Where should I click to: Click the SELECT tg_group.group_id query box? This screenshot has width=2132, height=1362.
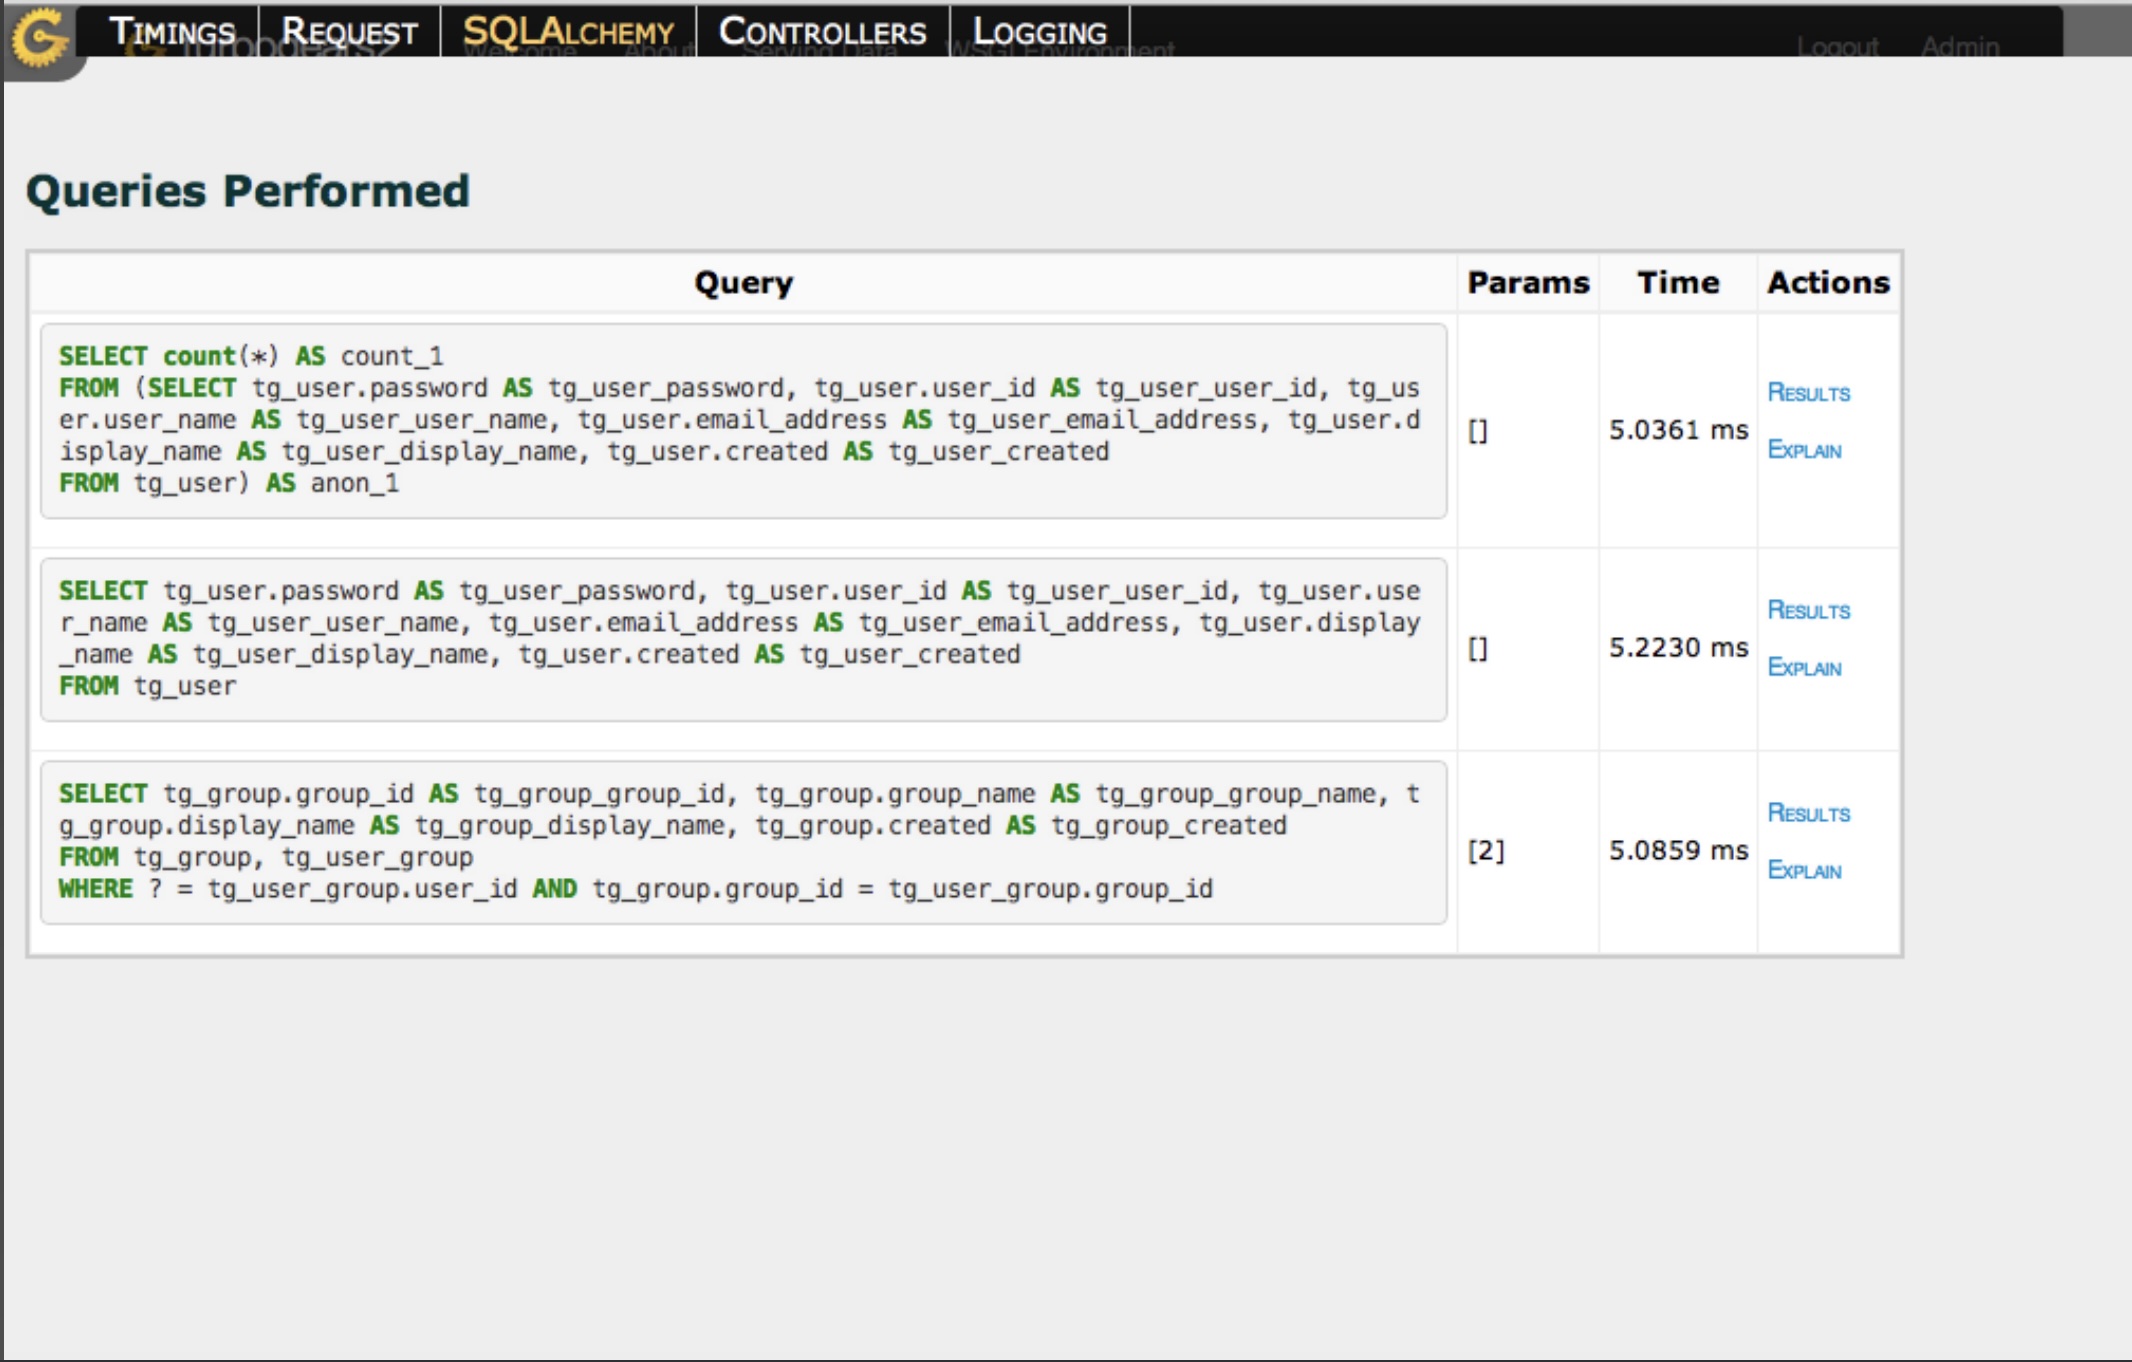[x=743, y=842]
